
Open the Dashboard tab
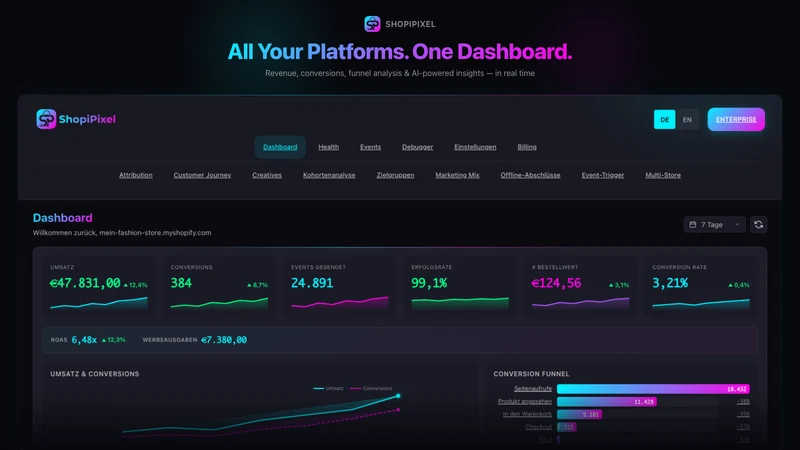coord(280,147)
